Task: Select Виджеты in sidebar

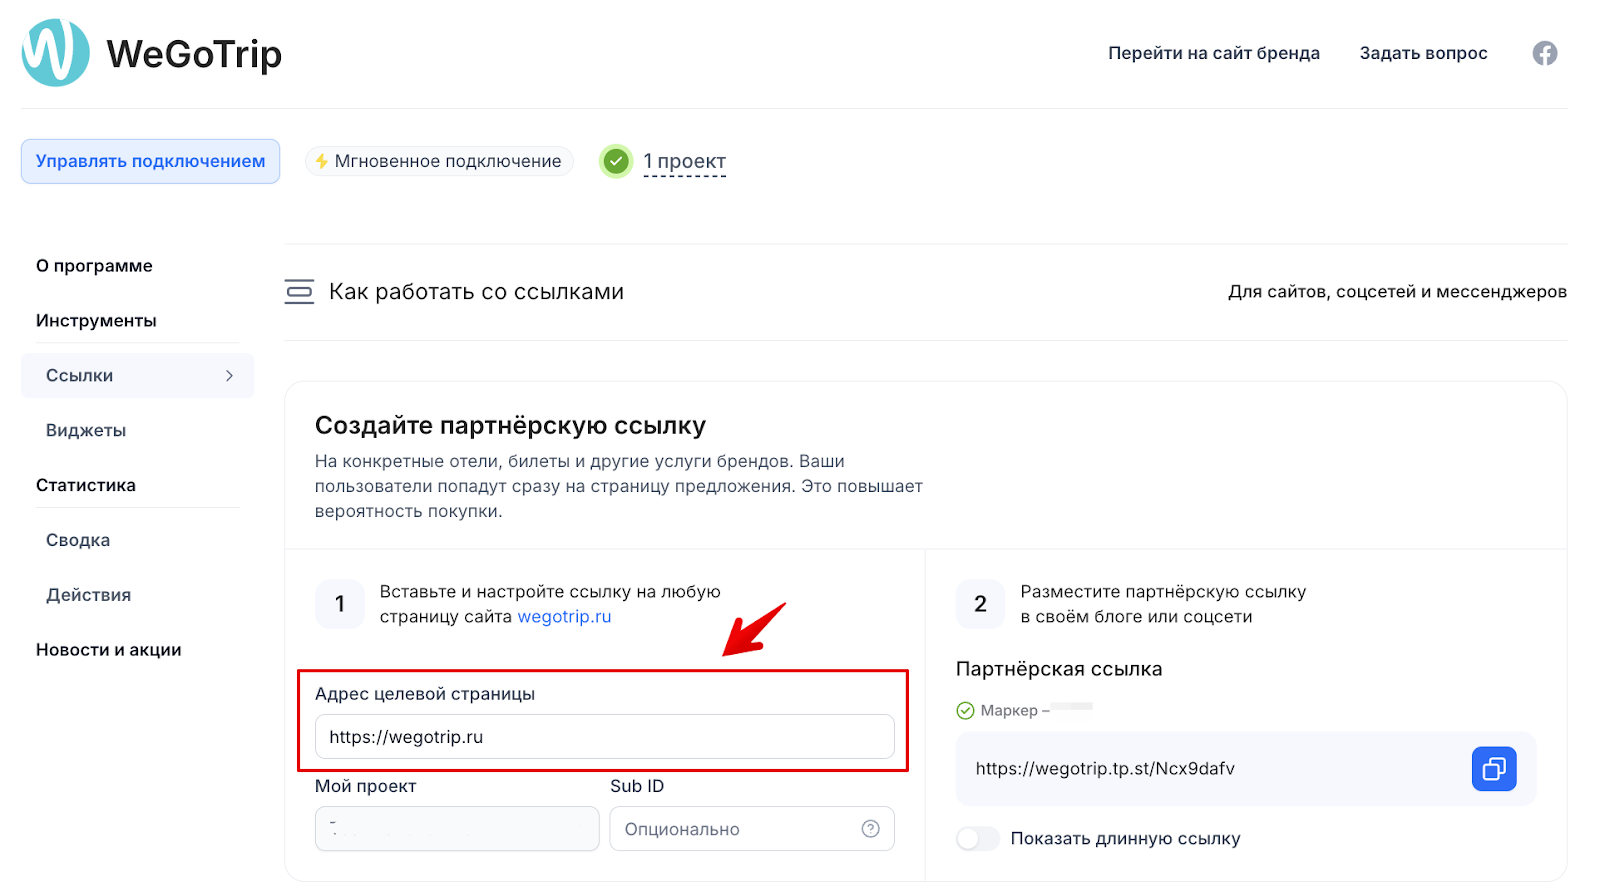Action: coord(86,431)
